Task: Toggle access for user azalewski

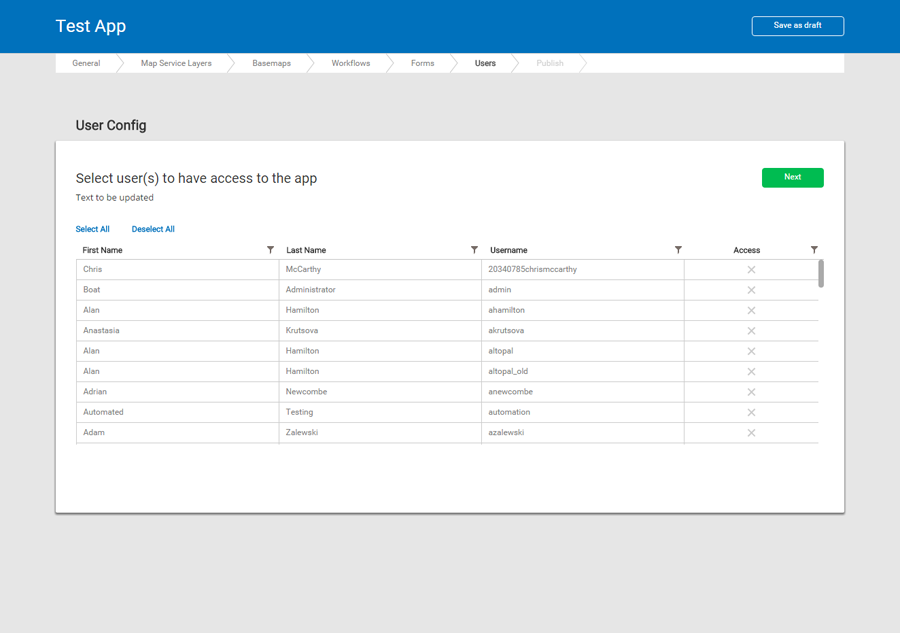Action: (x=751, y=433)
